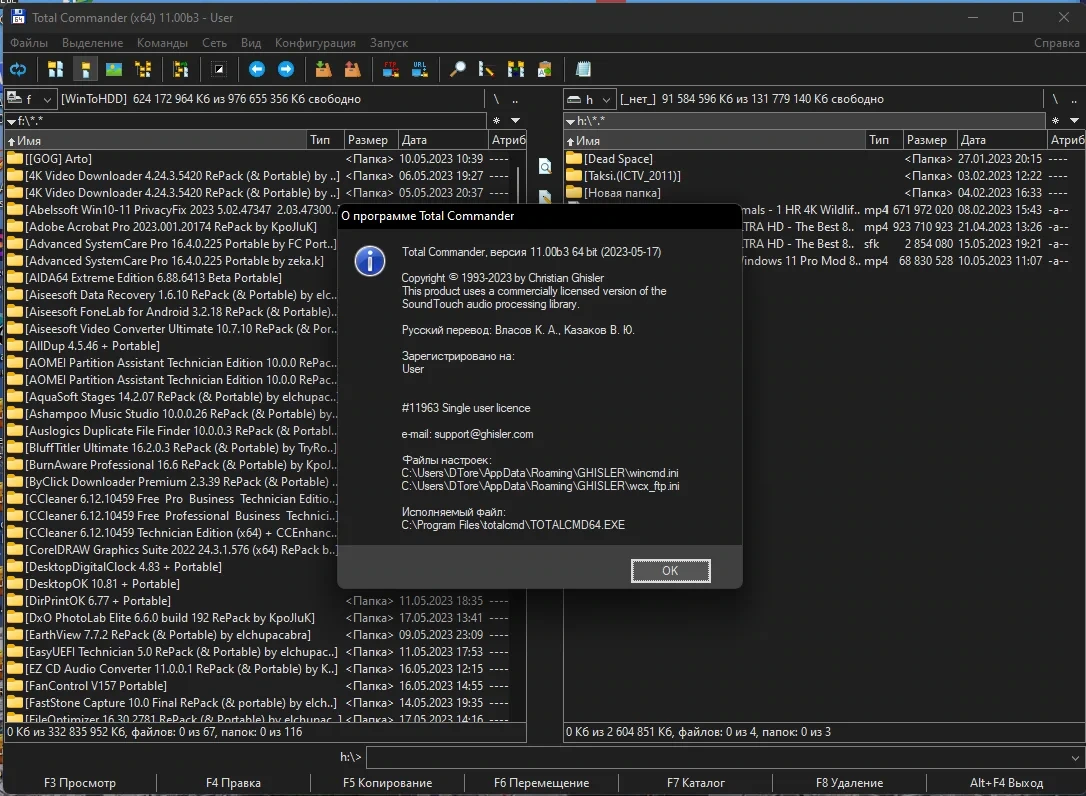
Task: Click copy names to clipboard icon
Action: click(x=544, y=69)
